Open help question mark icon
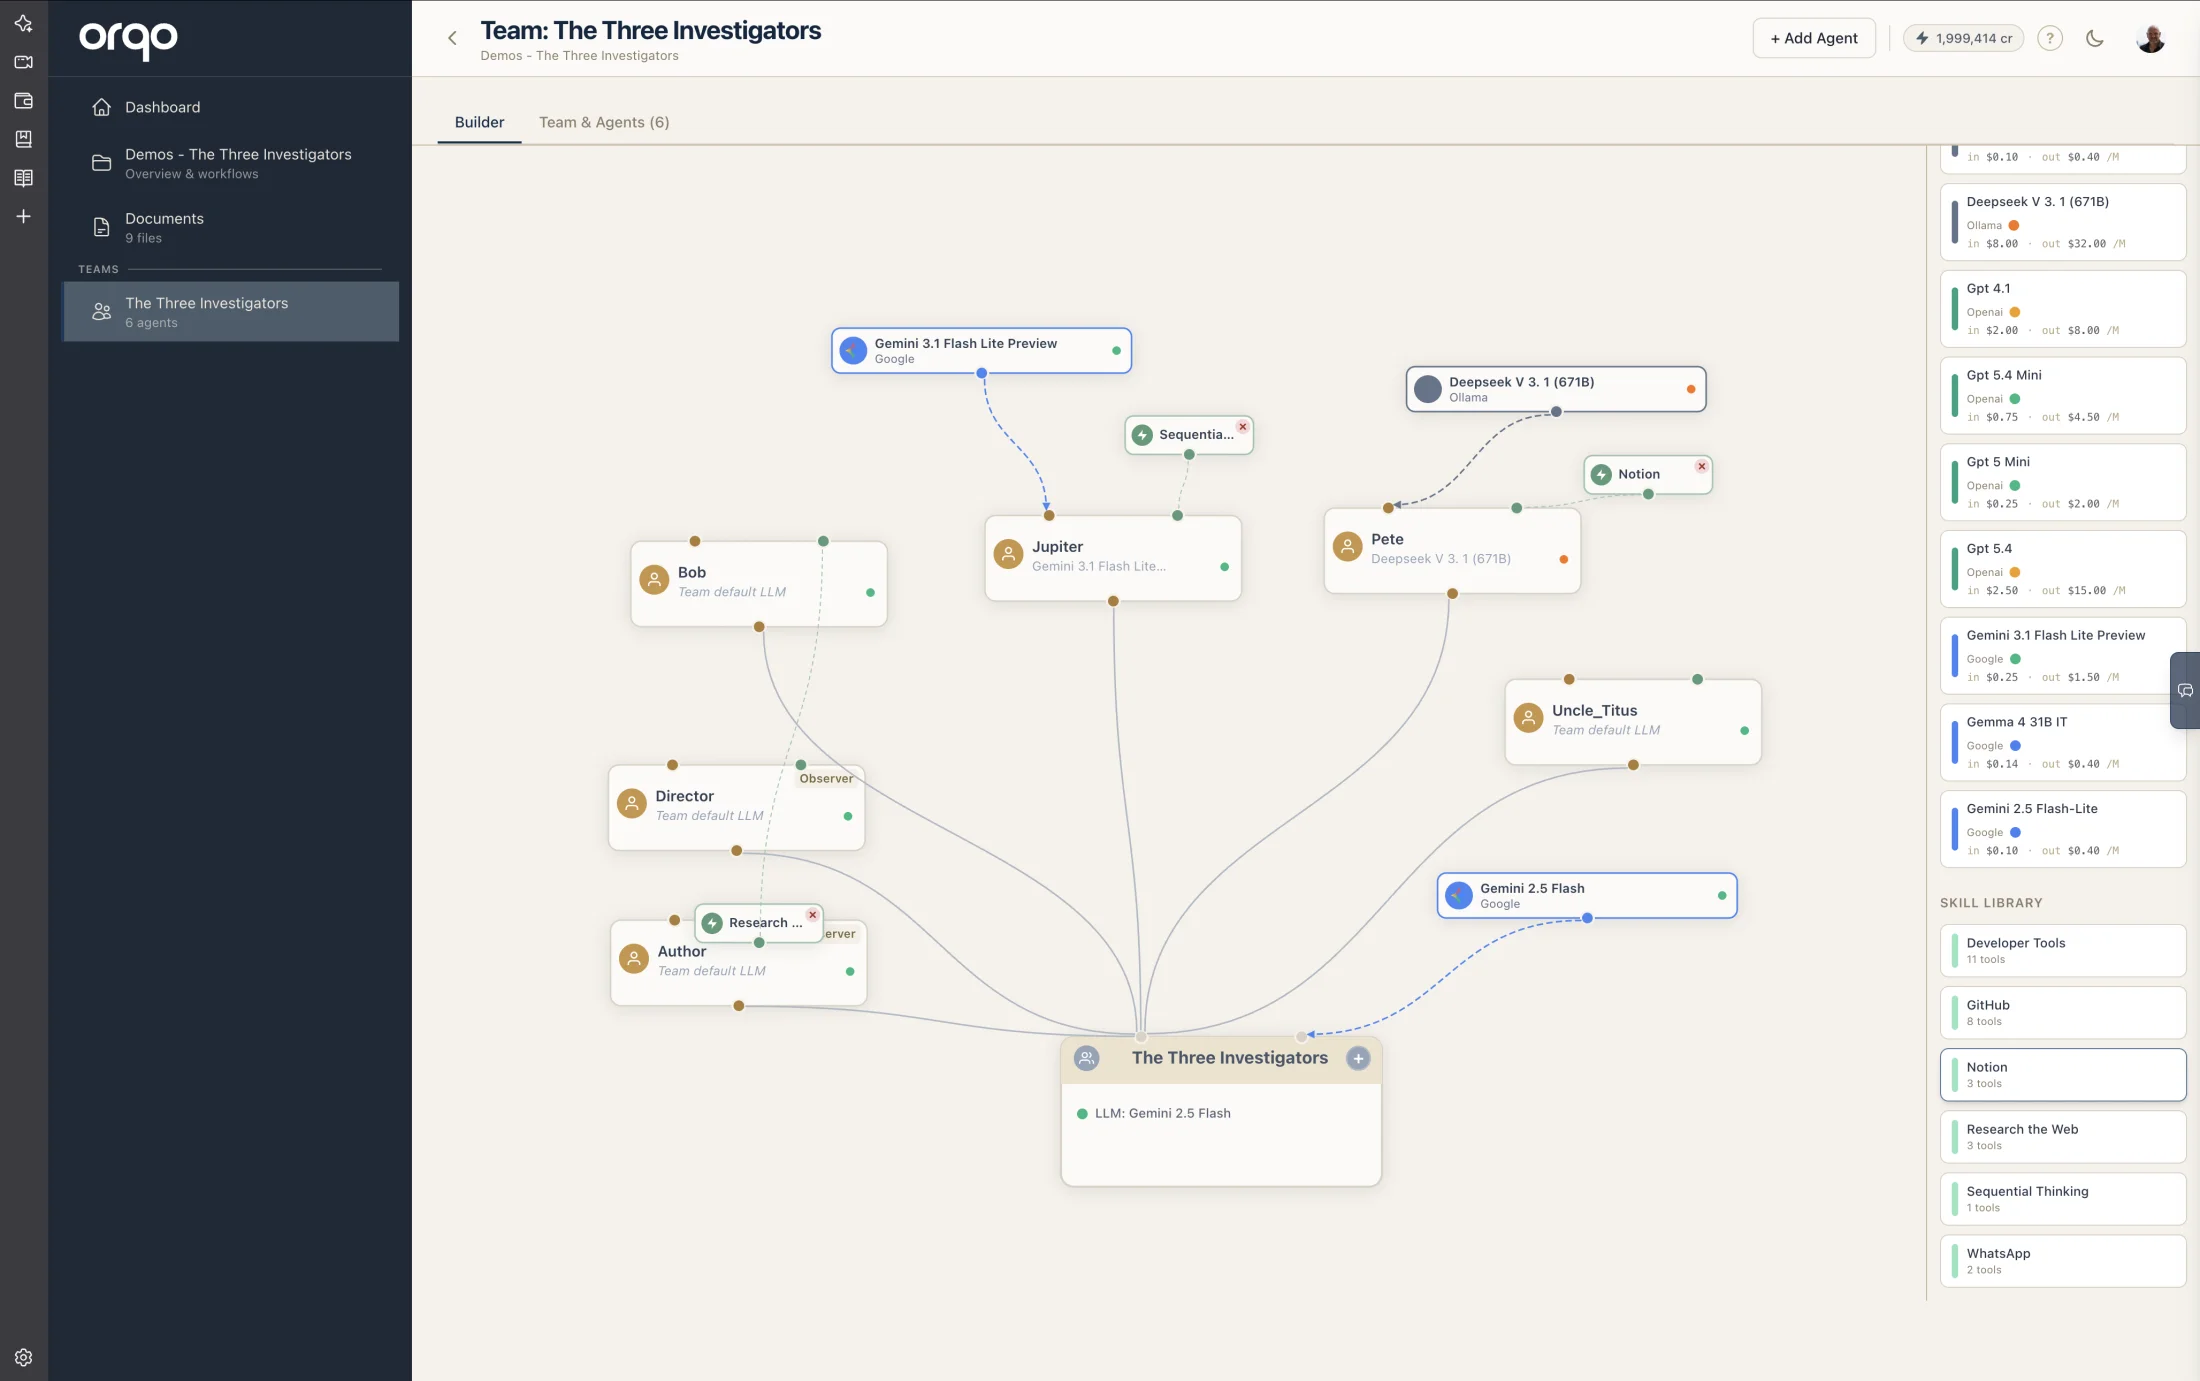The height and width of the screenshot is (1381, 2200). [x=2050, y=38]
